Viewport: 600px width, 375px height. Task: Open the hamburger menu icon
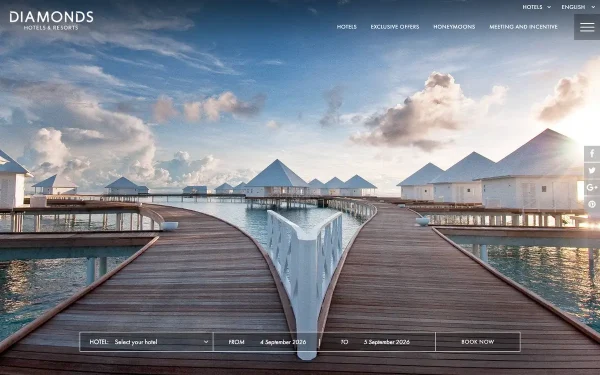[587, 27]
